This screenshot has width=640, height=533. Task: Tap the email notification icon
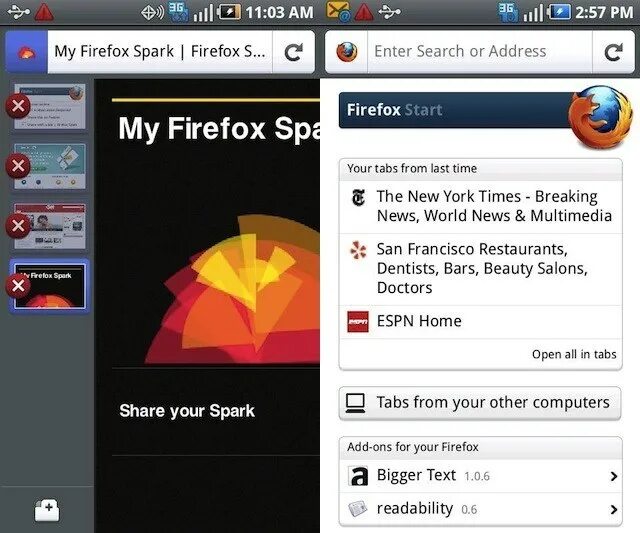(338, 12)
